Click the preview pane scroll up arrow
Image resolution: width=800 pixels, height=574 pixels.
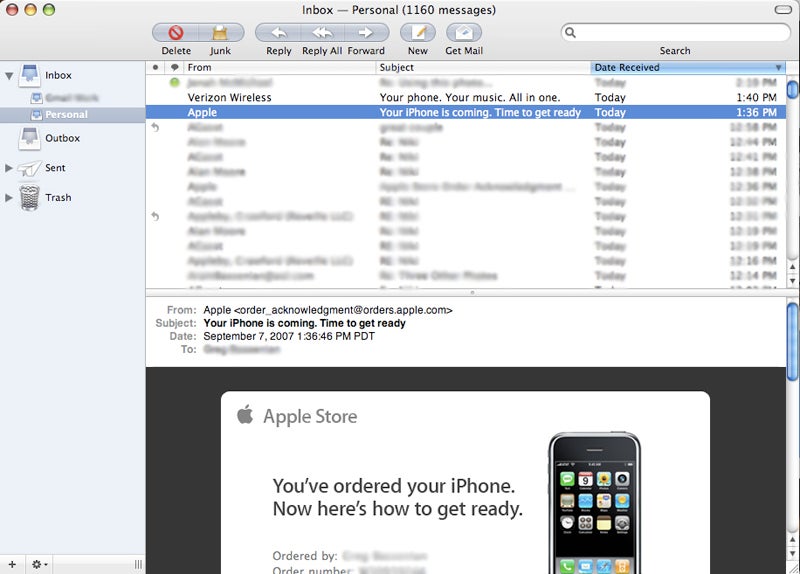point(792,539)
